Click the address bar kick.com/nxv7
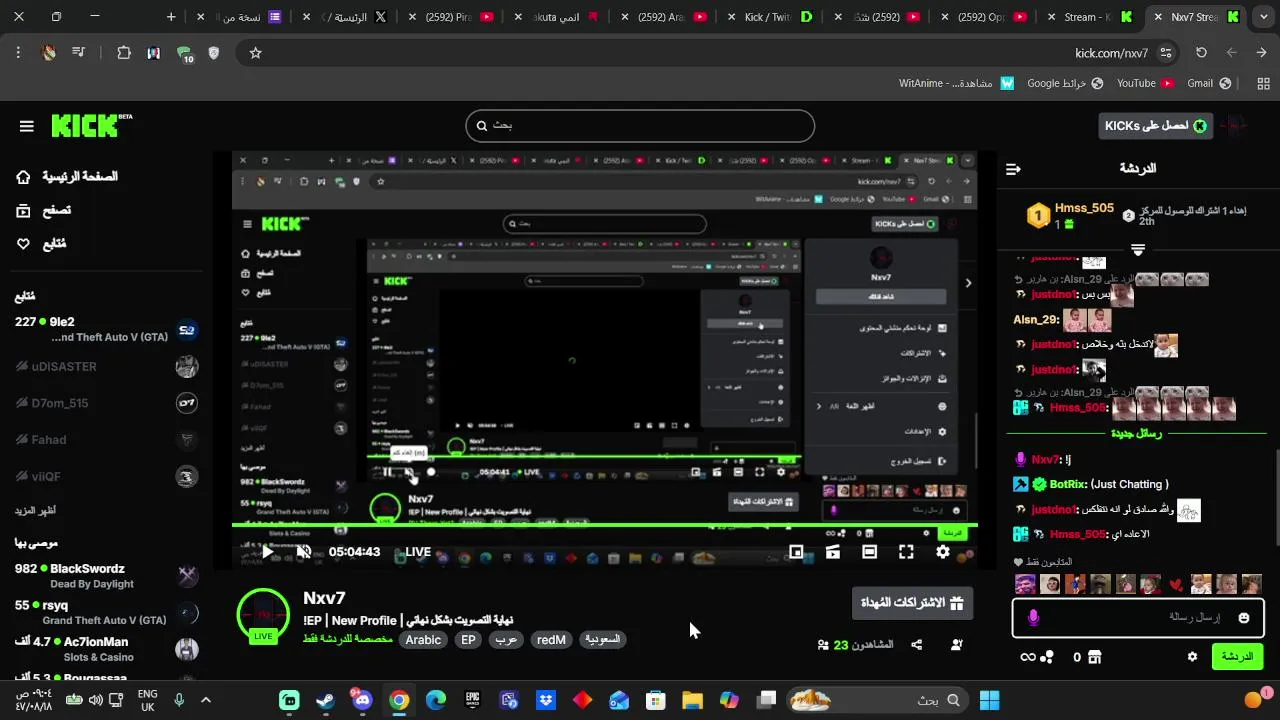1280x720 pixels. (x=1111, y=53)
